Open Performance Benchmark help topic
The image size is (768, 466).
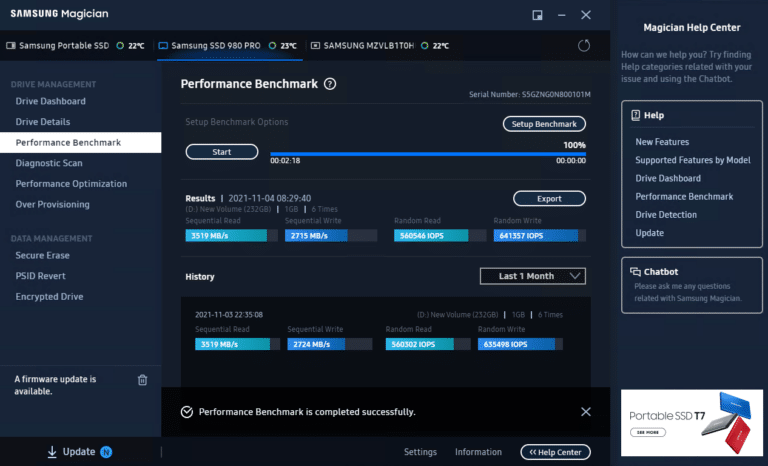click(684, 196)
